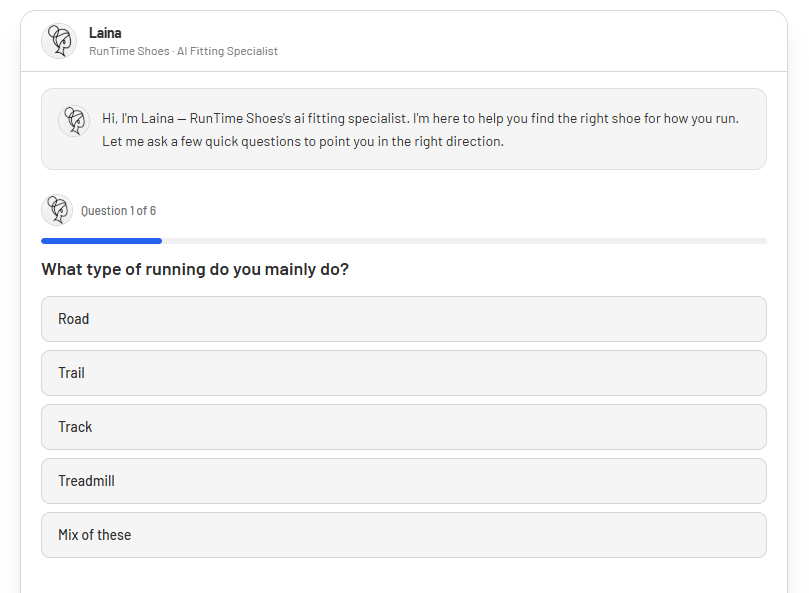Viewport: 809px width, 593px height.
Task: Click the Laina name in the header
Action: (105, 33)
